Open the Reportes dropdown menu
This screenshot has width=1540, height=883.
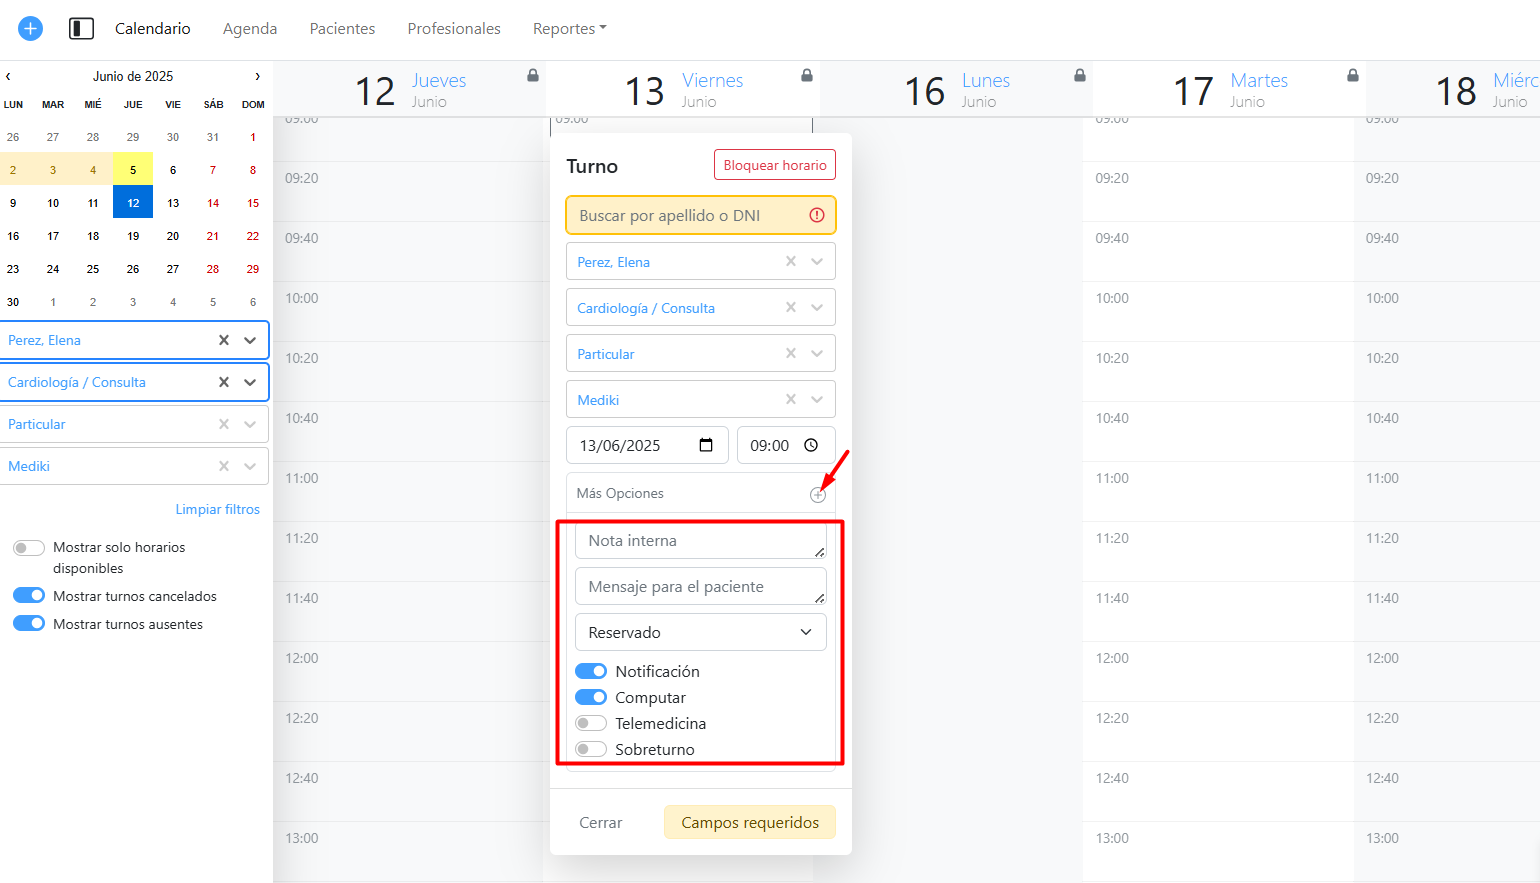tap(569, 29)
